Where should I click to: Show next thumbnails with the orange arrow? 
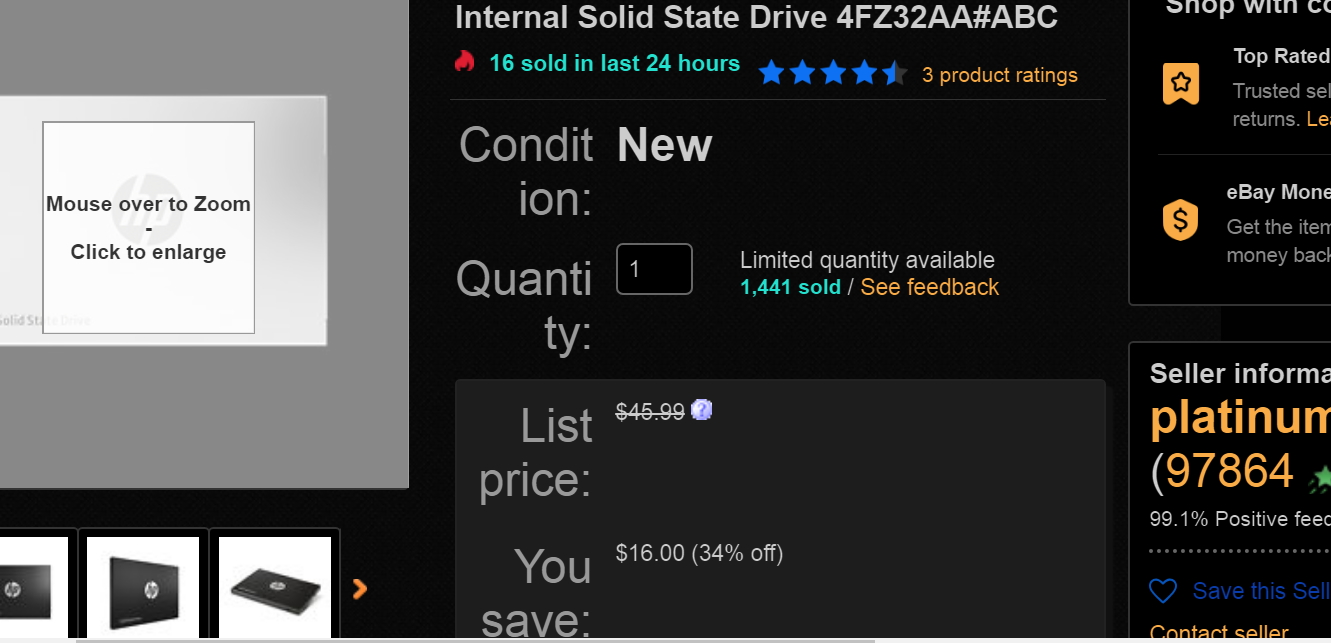pos(360,589)
